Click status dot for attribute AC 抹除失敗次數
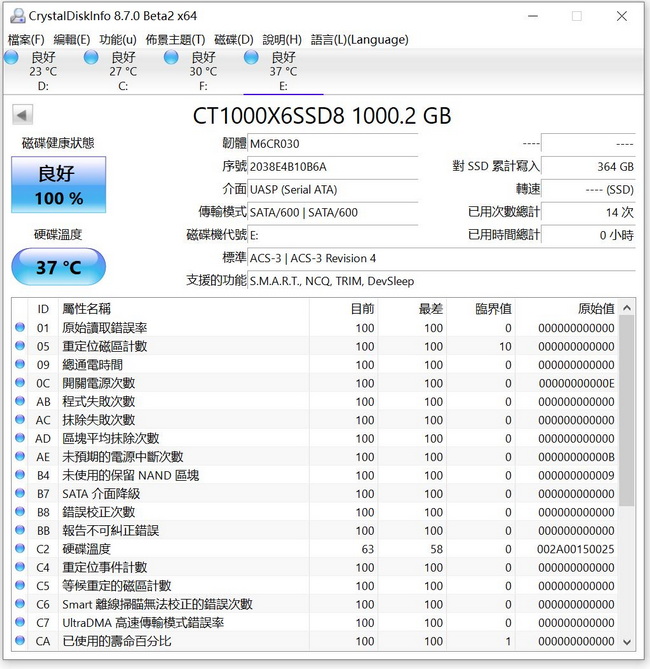 pos(20,419)
